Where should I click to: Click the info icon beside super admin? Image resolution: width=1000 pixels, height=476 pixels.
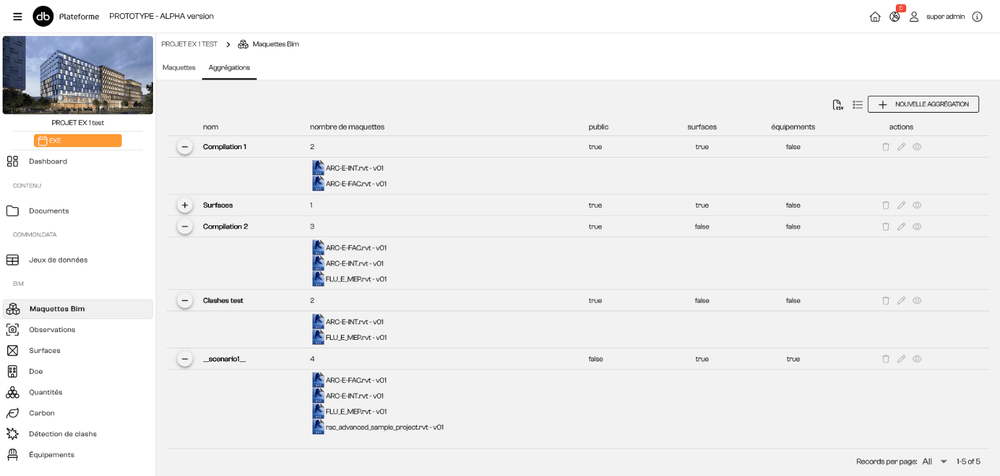click(977, 17)
